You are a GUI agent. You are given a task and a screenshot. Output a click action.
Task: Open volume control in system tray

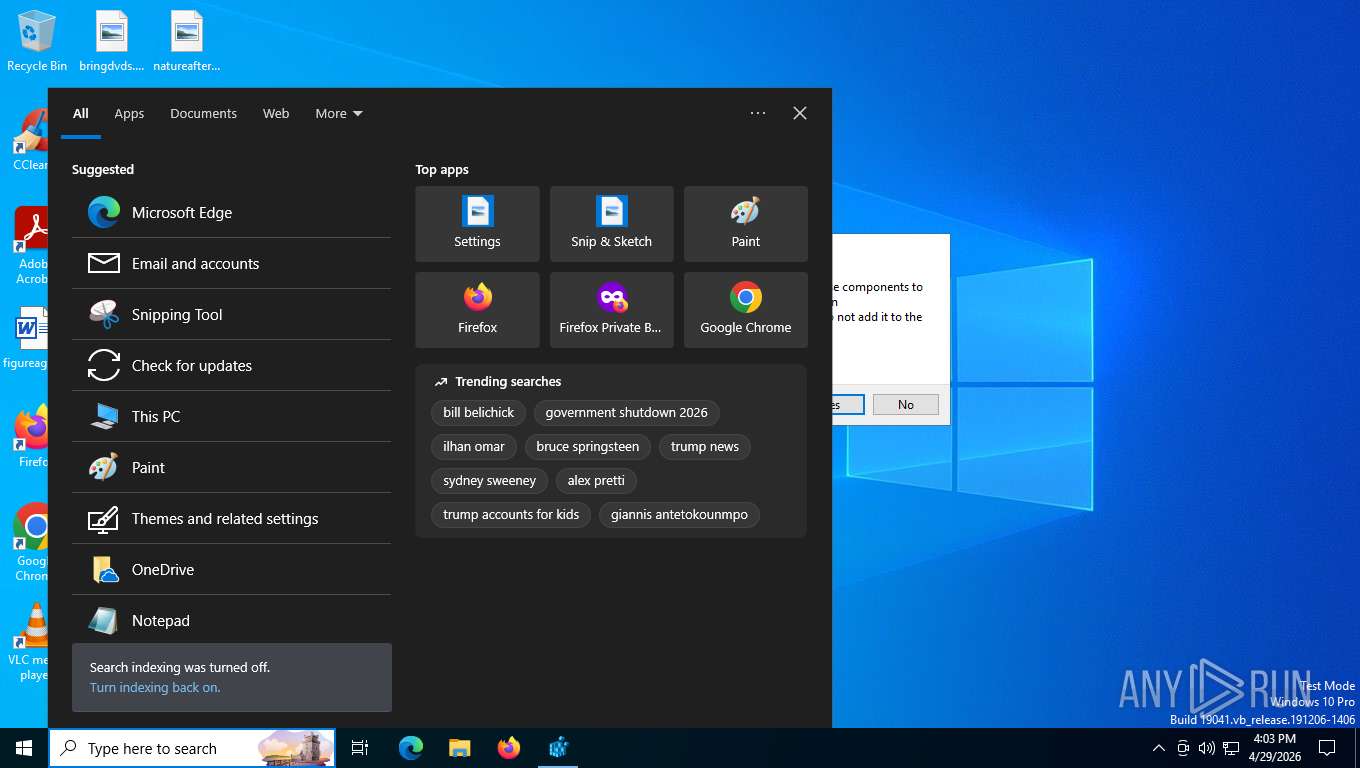1206,748
